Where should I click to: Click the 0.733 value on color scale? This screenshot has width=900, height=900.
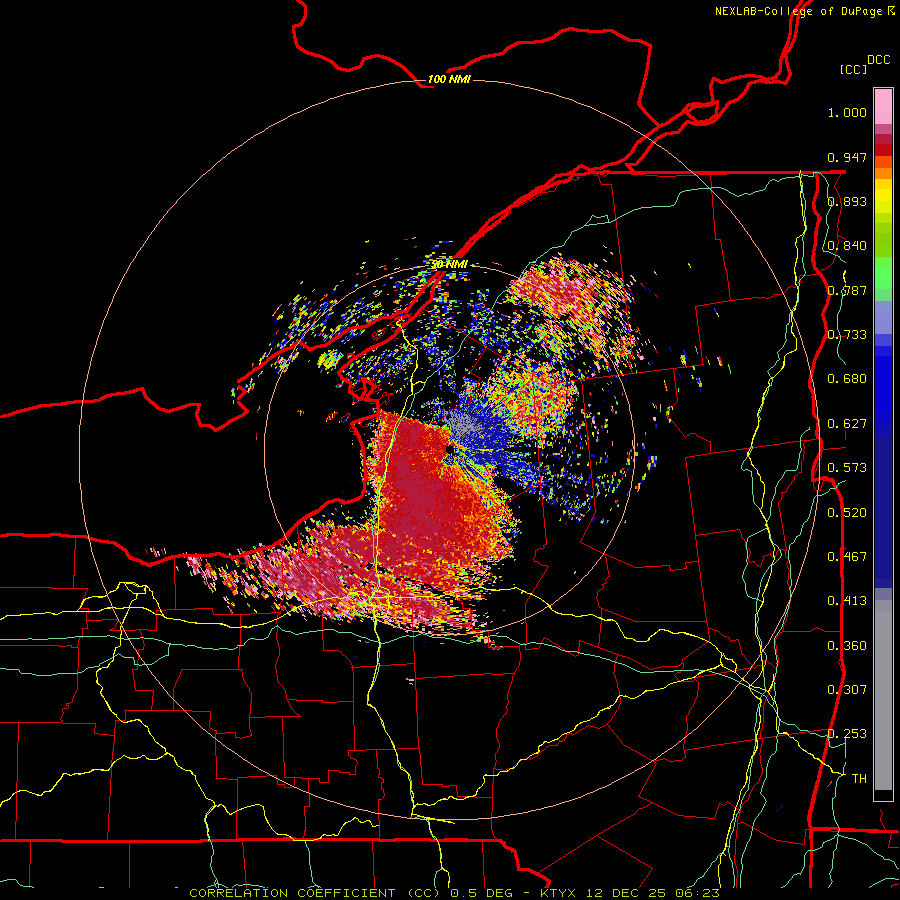847,335
